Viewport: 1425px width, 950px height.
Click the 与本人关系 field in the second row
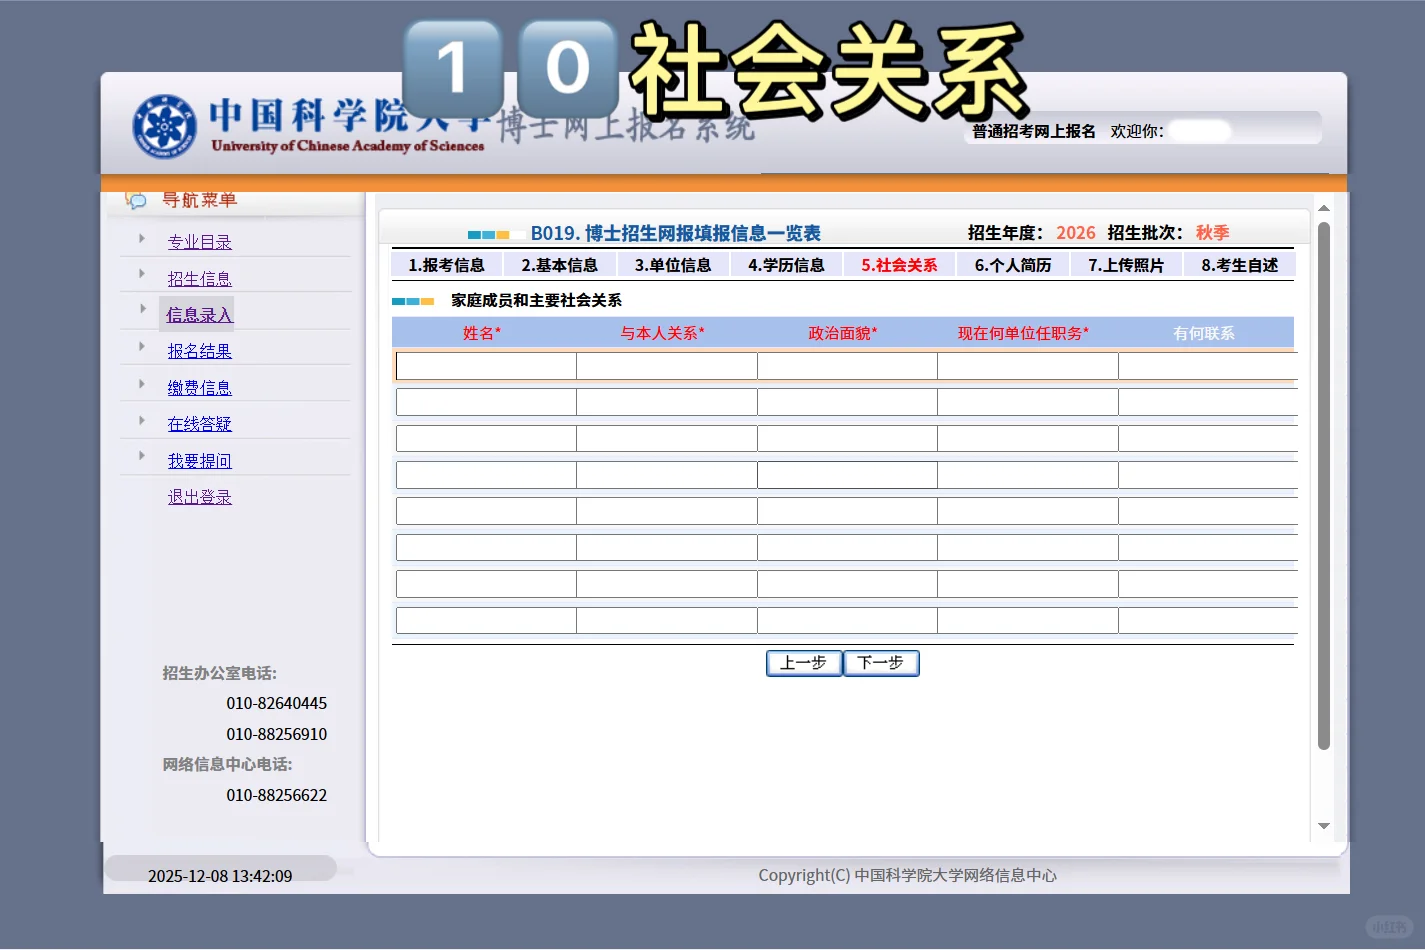pyautogui.click(x=667, y=402)
